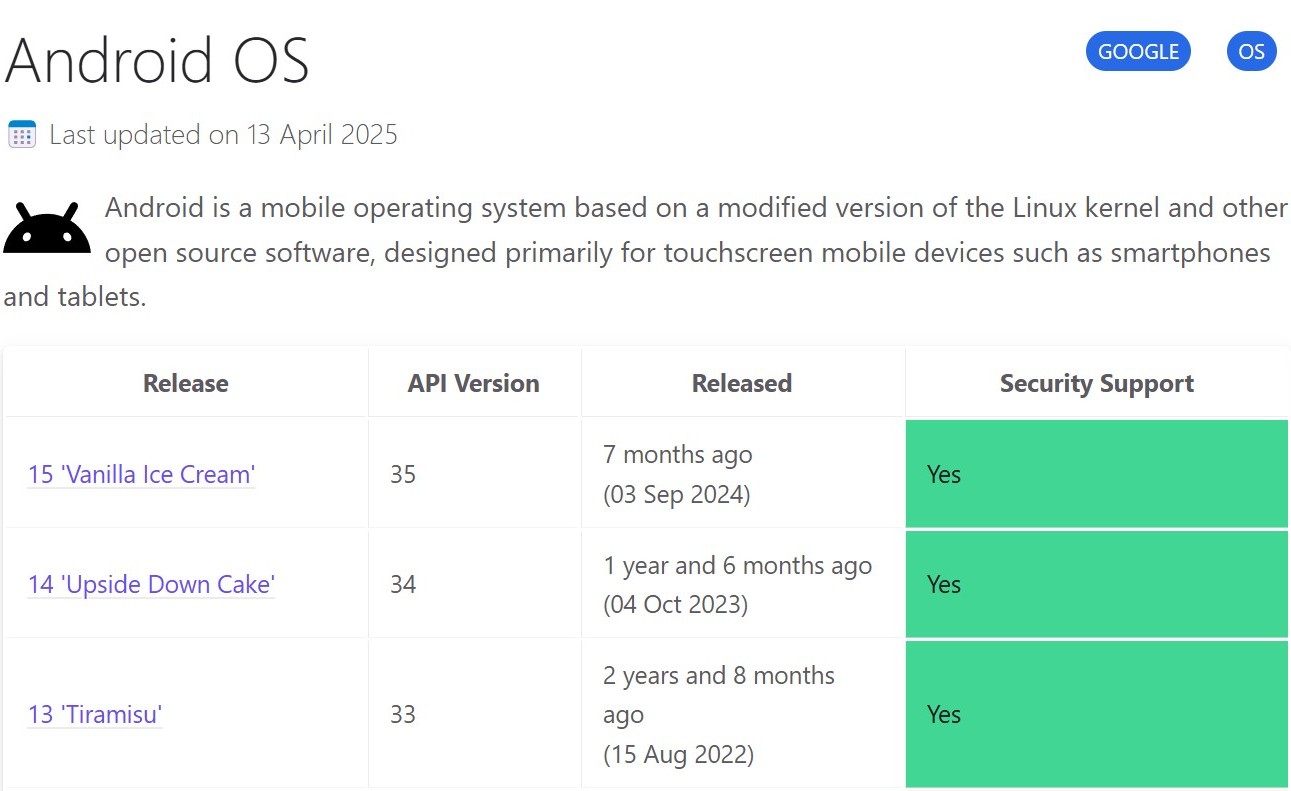The height and width of the screenshot is (791, 1291).
Task: Click the Security Support column header
Action: [1097, 383]
